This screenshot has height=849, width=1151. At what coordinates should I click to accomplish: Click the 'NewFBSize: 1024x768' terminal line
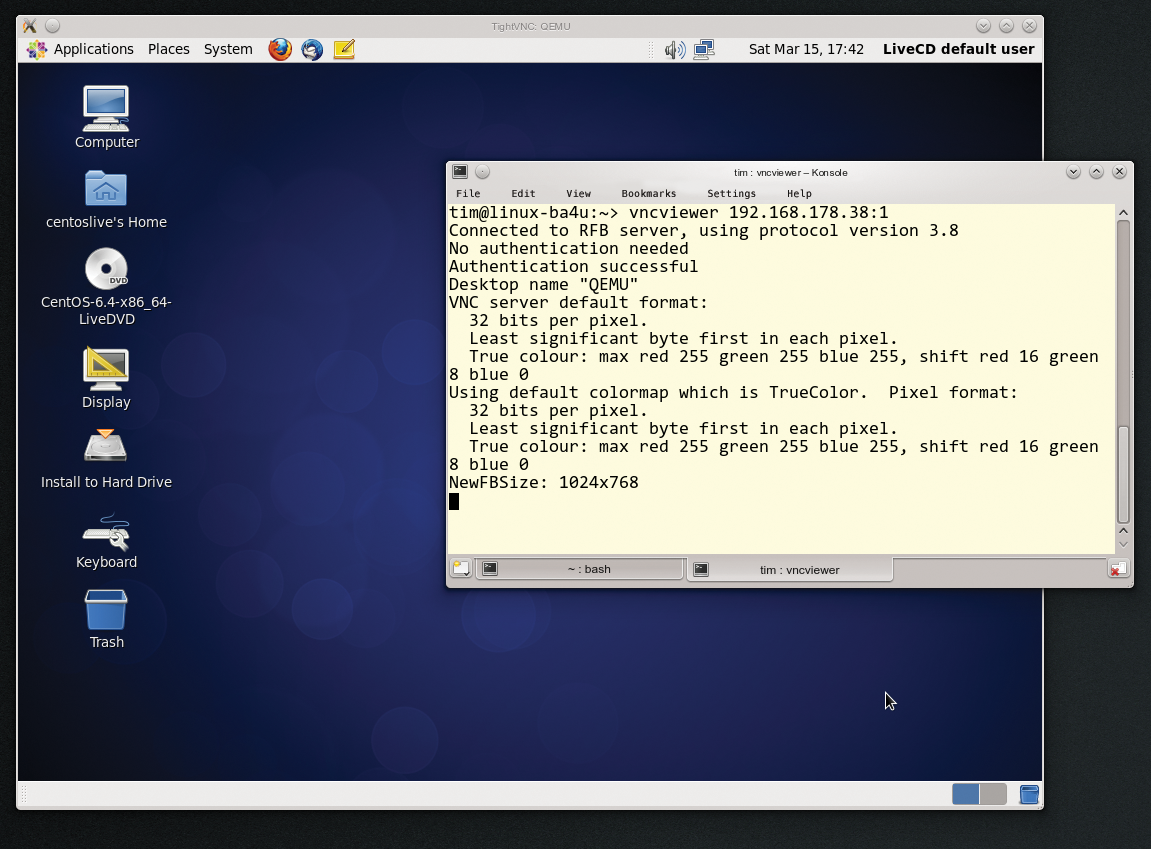[x=543, y=483]
